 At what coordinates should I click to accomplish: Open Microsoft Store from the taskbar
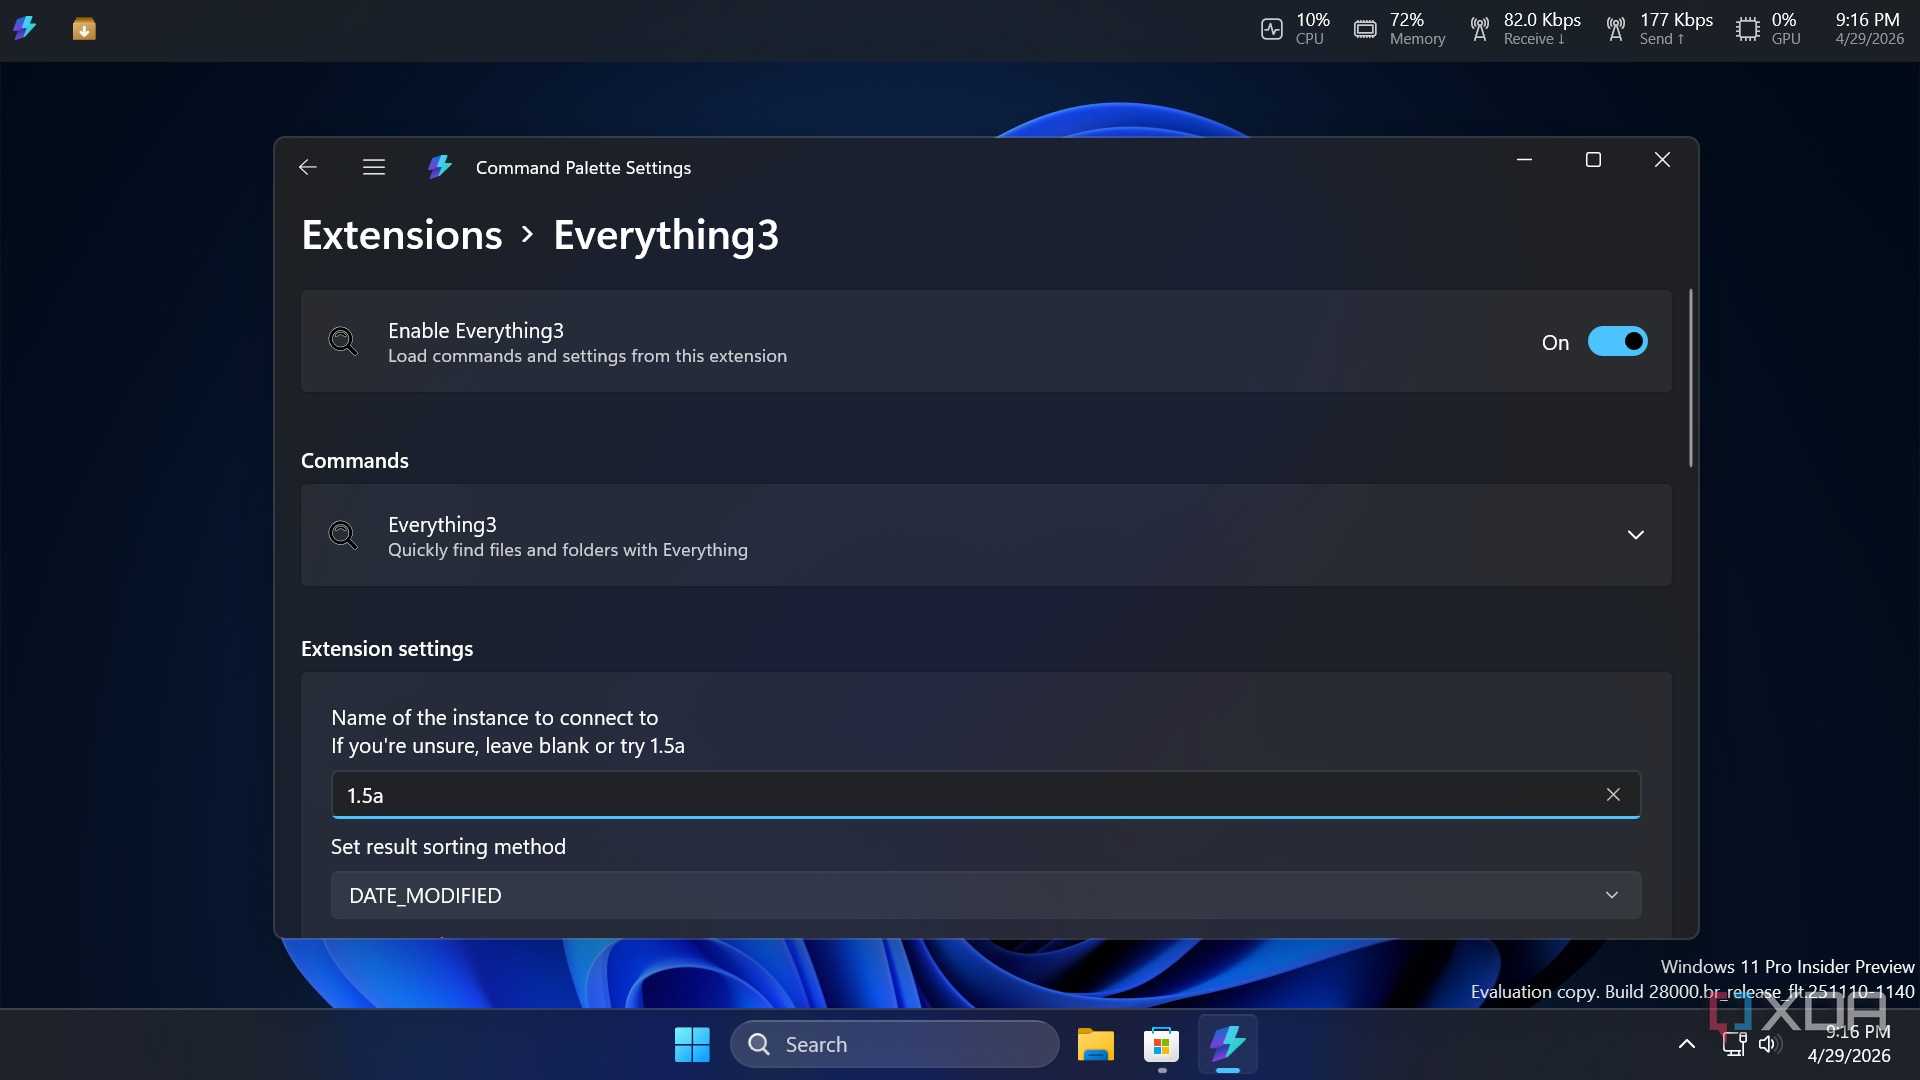(1161, 1044)
